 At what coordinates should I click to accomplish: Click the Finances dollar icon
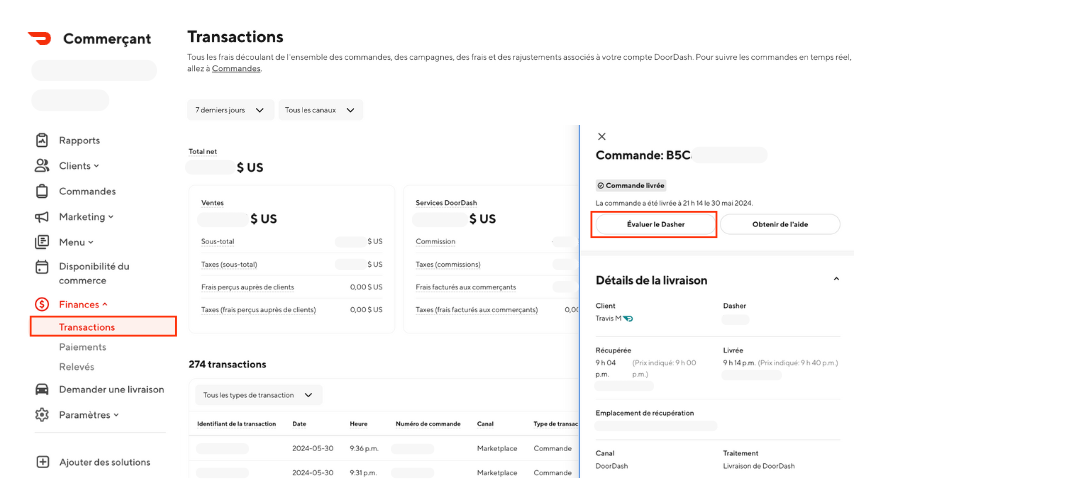pyautogui.click(x=42, y=304)
